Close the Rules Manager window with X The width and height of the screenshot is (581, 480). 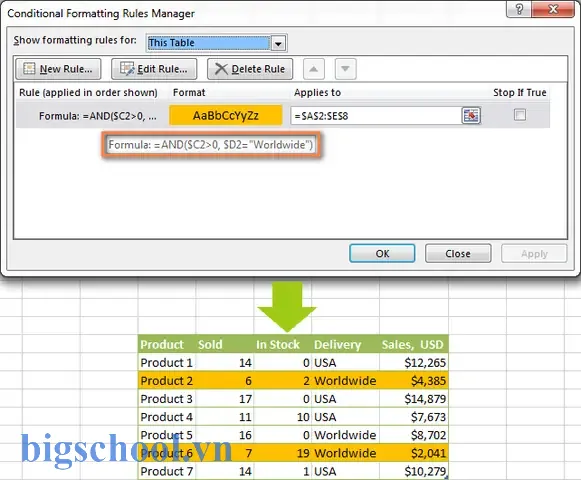click(x=553, y=9)
